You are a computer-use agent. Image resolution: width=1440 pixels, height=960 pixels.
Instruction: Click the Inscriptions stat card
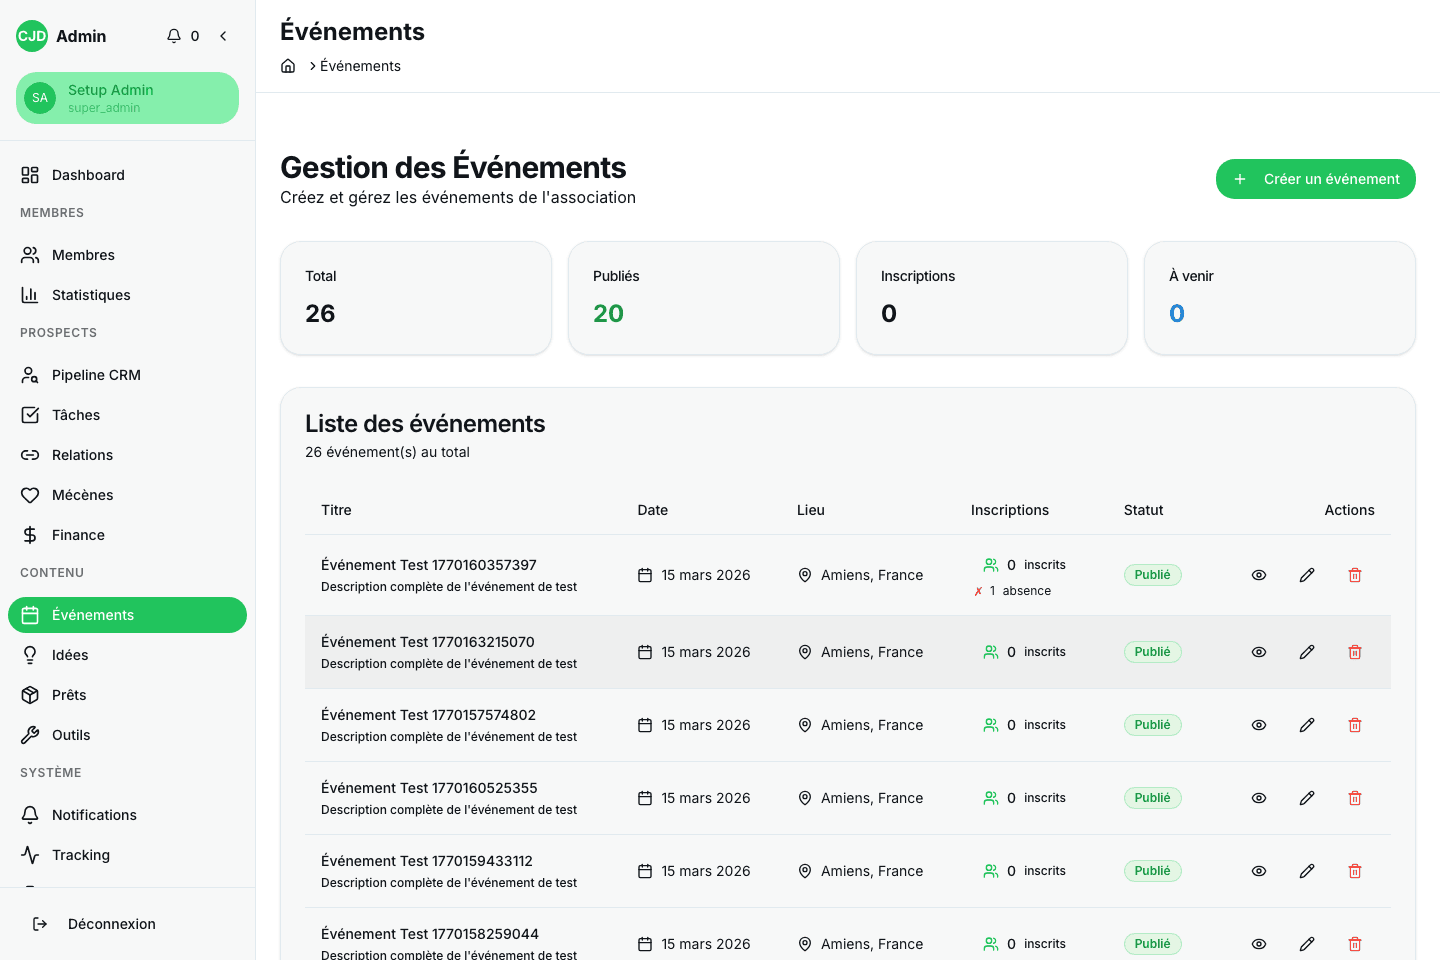(x=992, y=298)
